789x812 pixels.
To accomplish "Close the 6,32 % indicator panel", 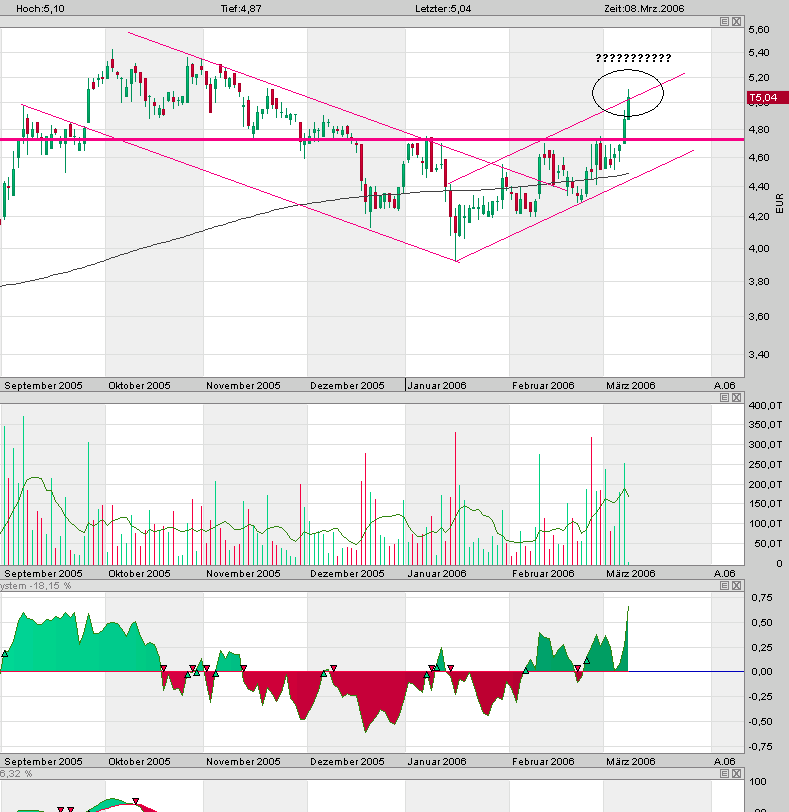I will [737, 773].
